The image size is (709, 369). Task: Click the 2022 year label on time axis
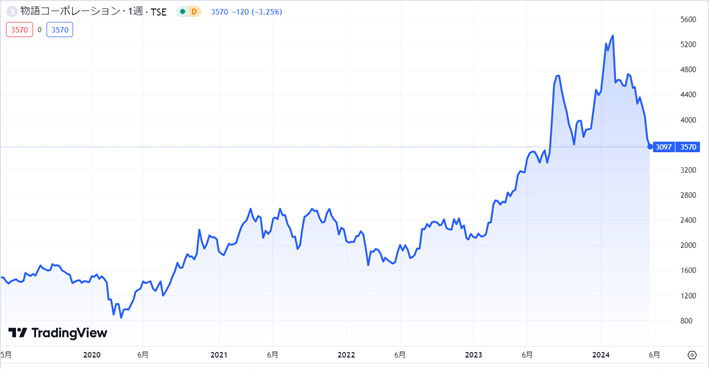coord(346,355)
